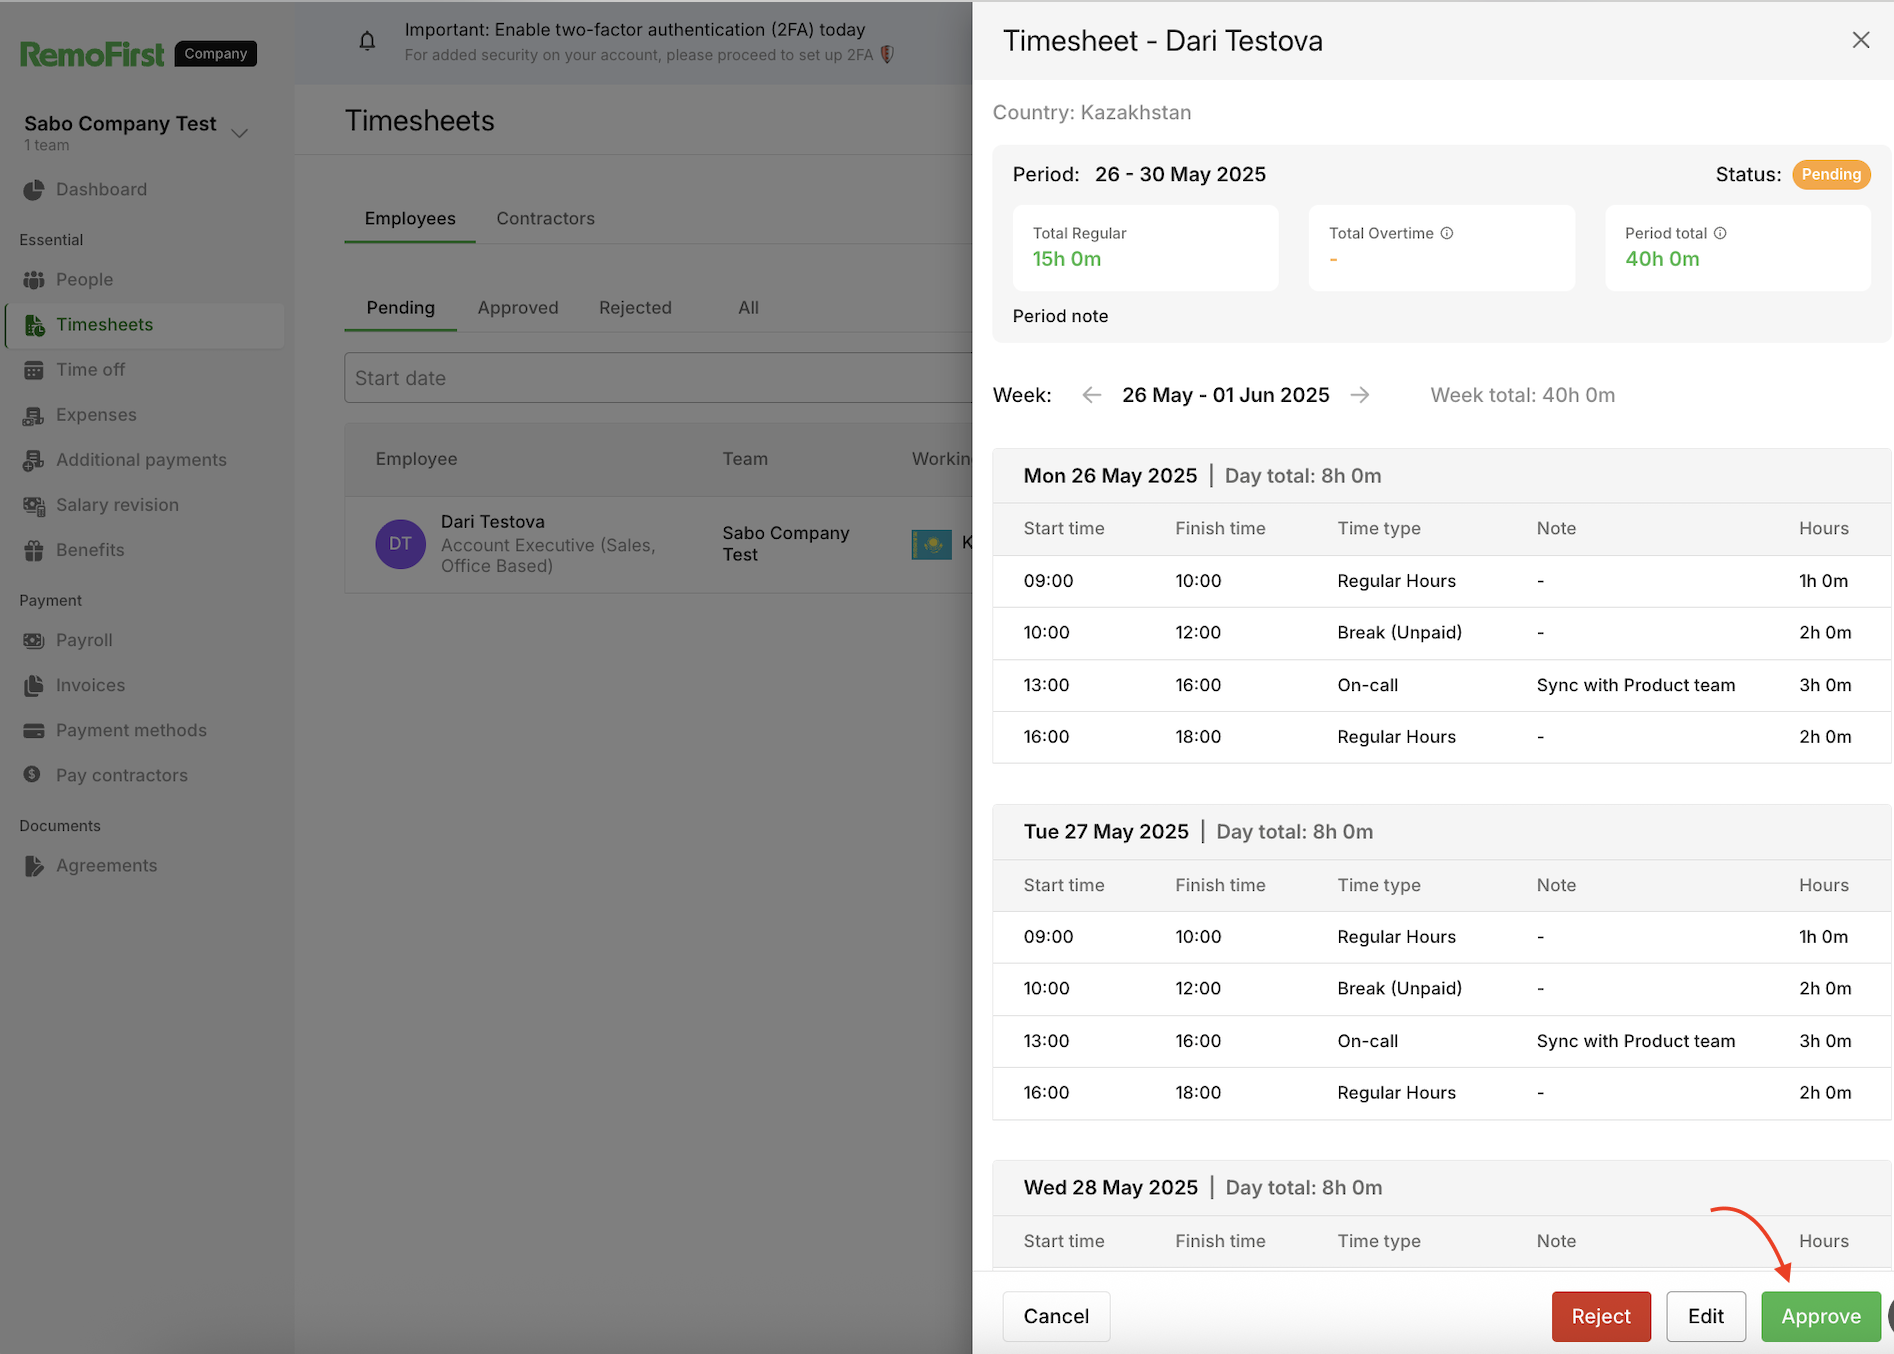Viewport: 1894px width, 1354px height.
Task: Click the Expenses sidebar icon
Action: tap(34, 415)
